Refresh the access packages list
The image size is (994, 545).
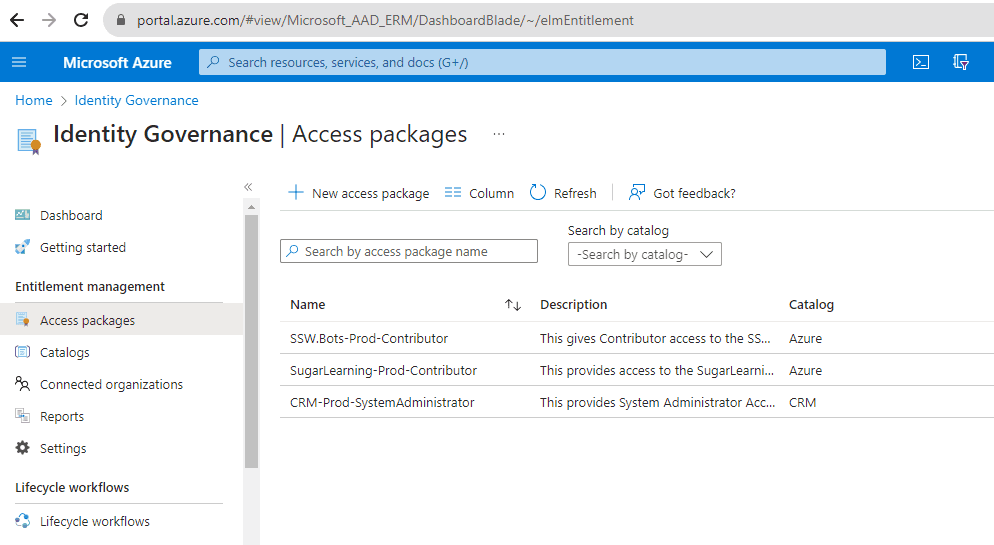pos(563,193)
